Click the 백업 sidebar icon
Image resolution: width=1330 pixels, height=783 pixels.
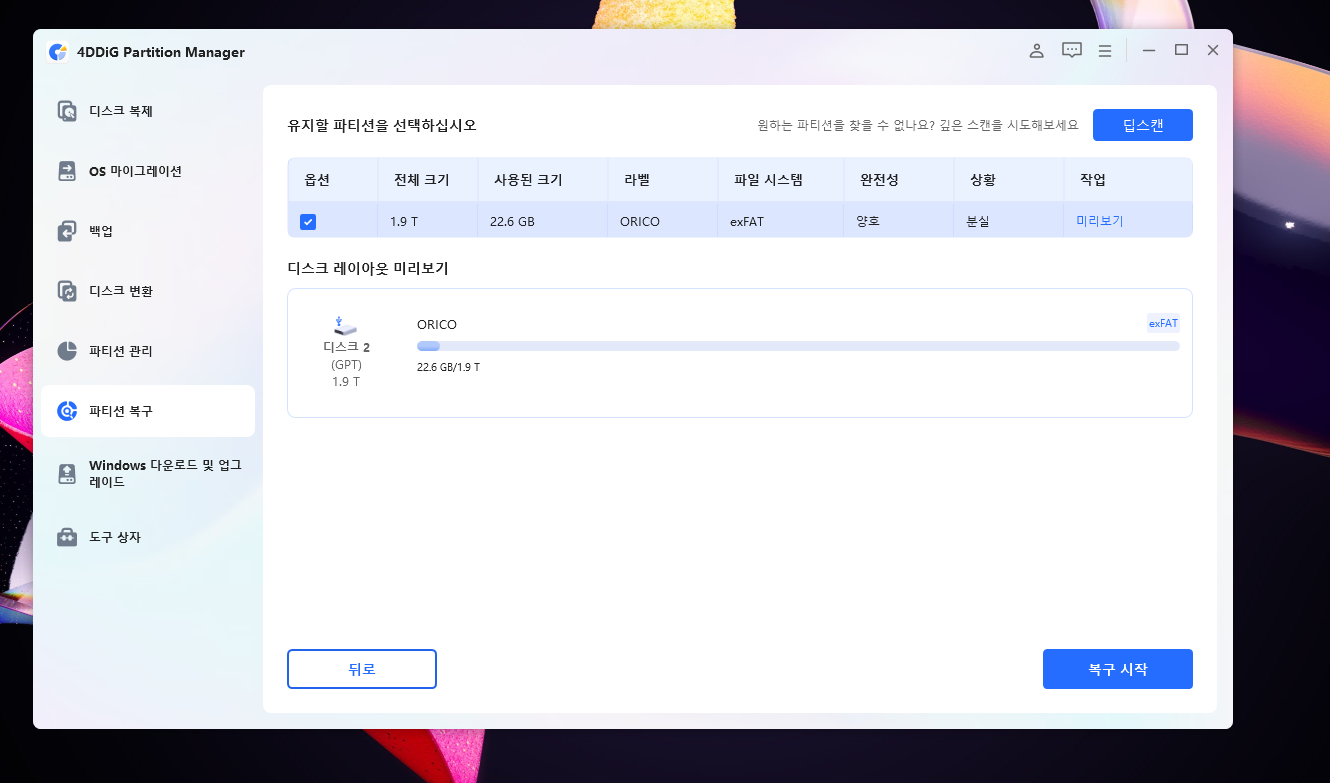(67, 231)
